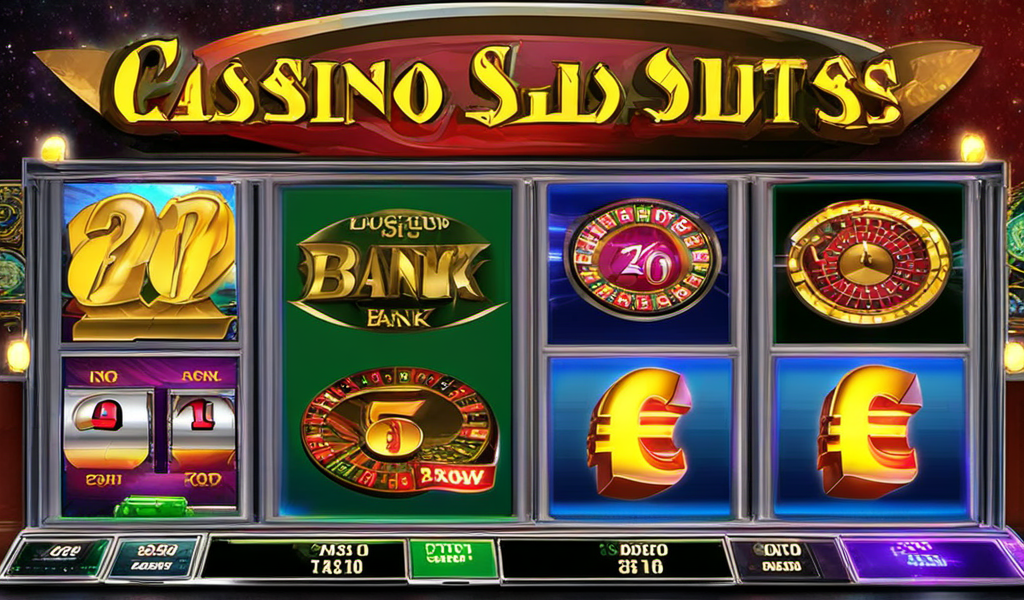This screenshot has width=1024, height=600.
Task: Click the left golden euro symbol
Action: coord(639,433)
